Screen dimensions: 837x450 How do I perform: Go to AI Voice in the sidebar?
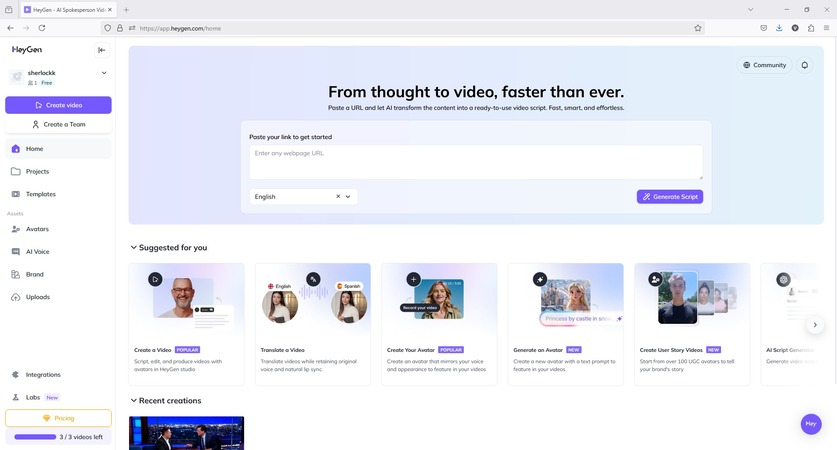(58, 251)
